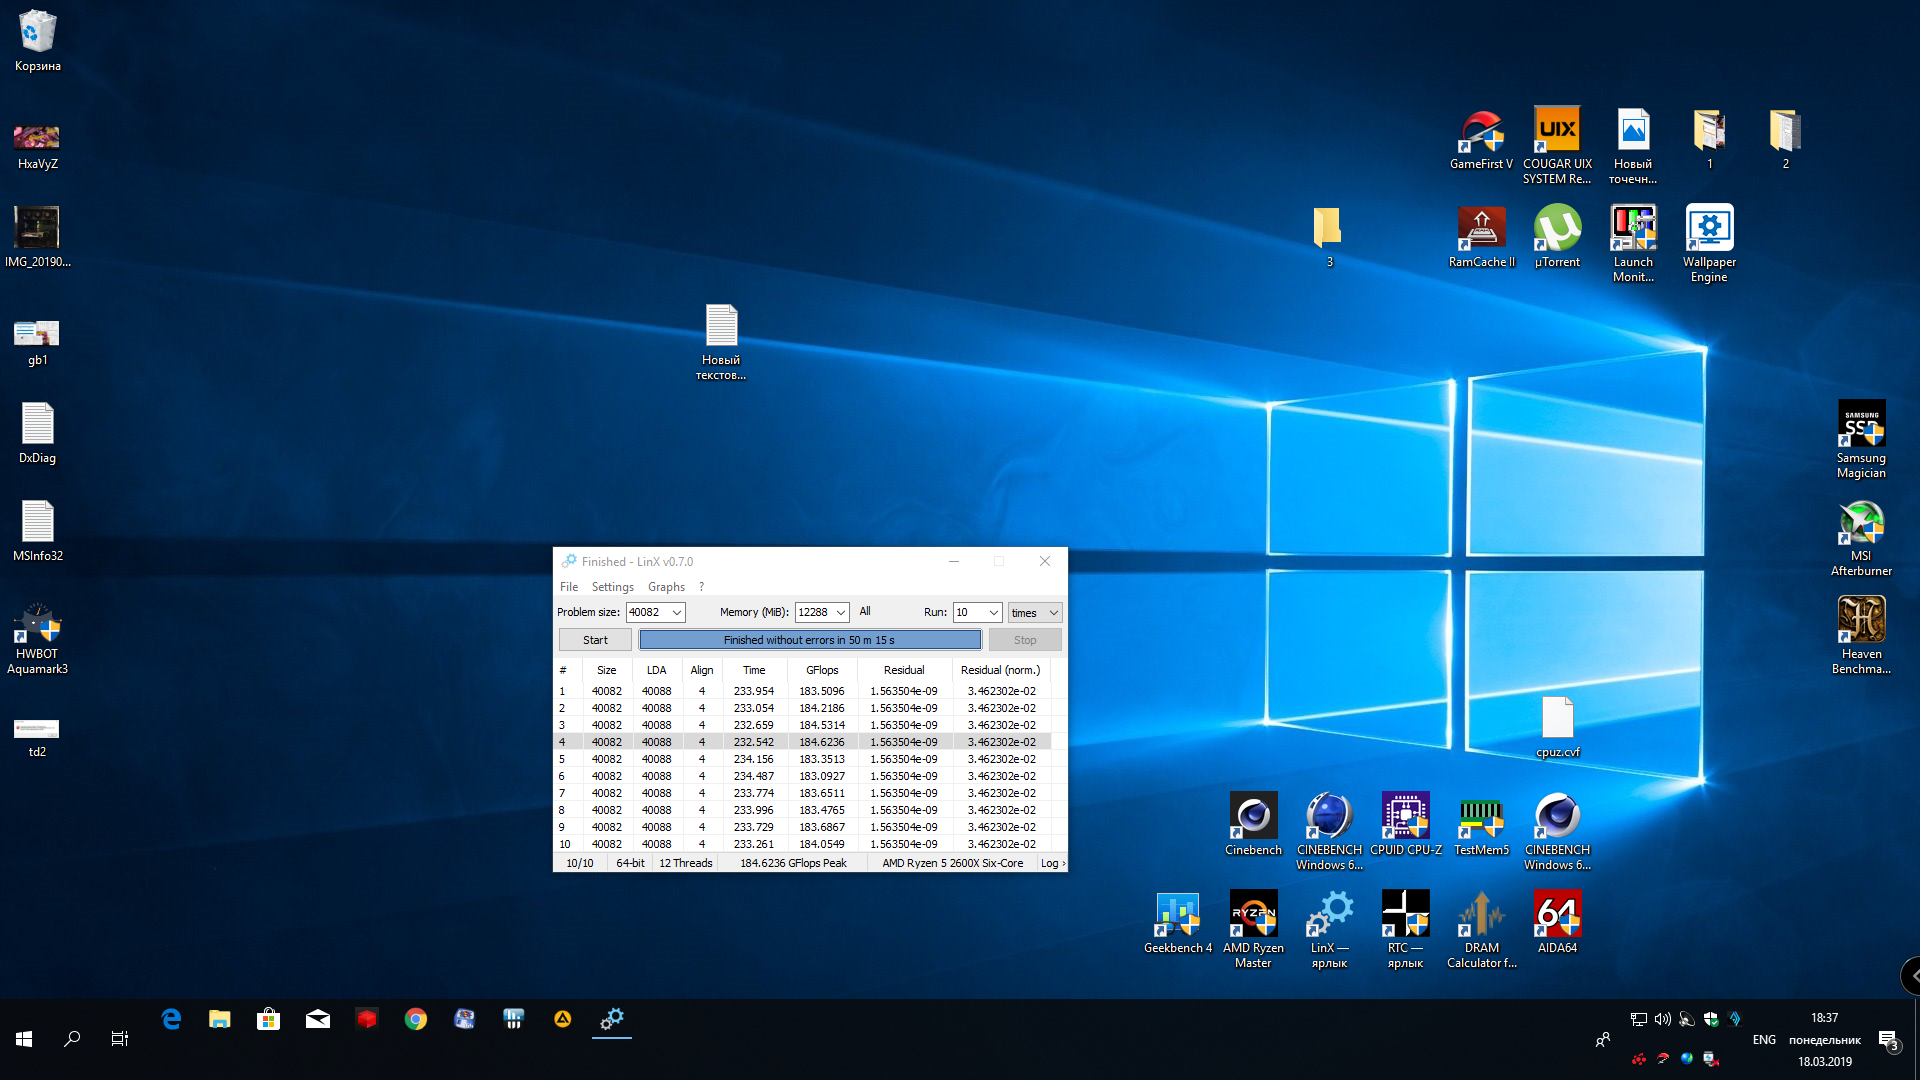The width and height of the screenshot is (1920, 1080).
Task: Open the Geekbench 4 shortcut
Action: [x=1177, y=915]
